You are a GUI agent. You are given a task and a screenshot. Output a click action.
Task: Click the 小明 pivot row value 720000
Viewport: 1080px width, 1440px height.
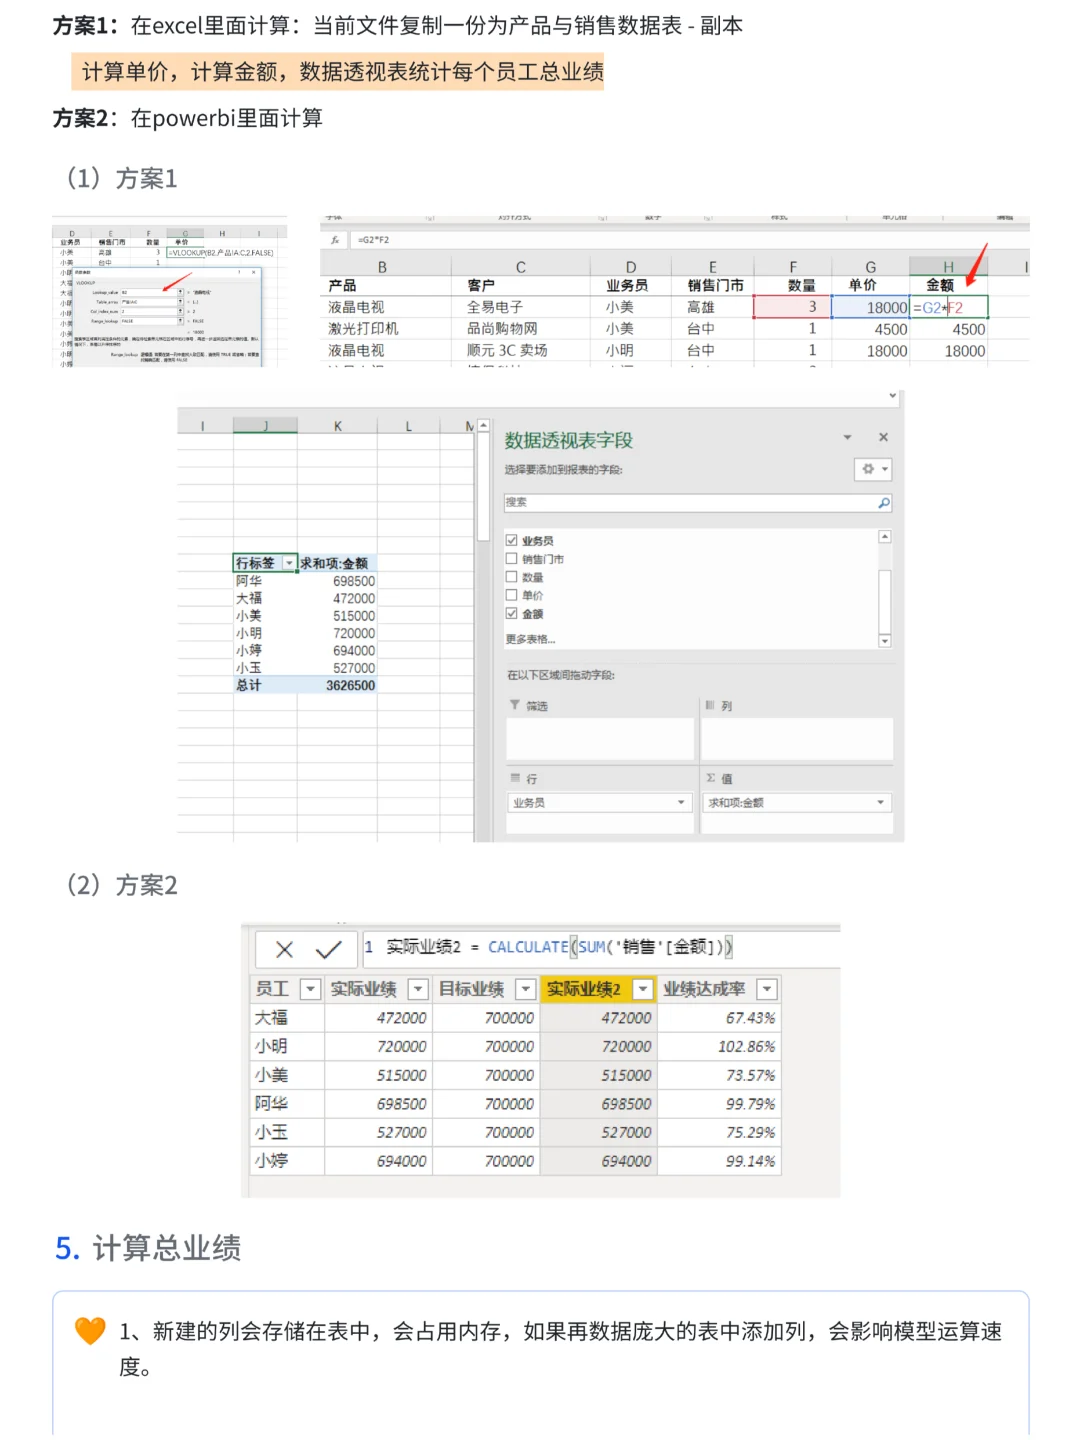354,634
